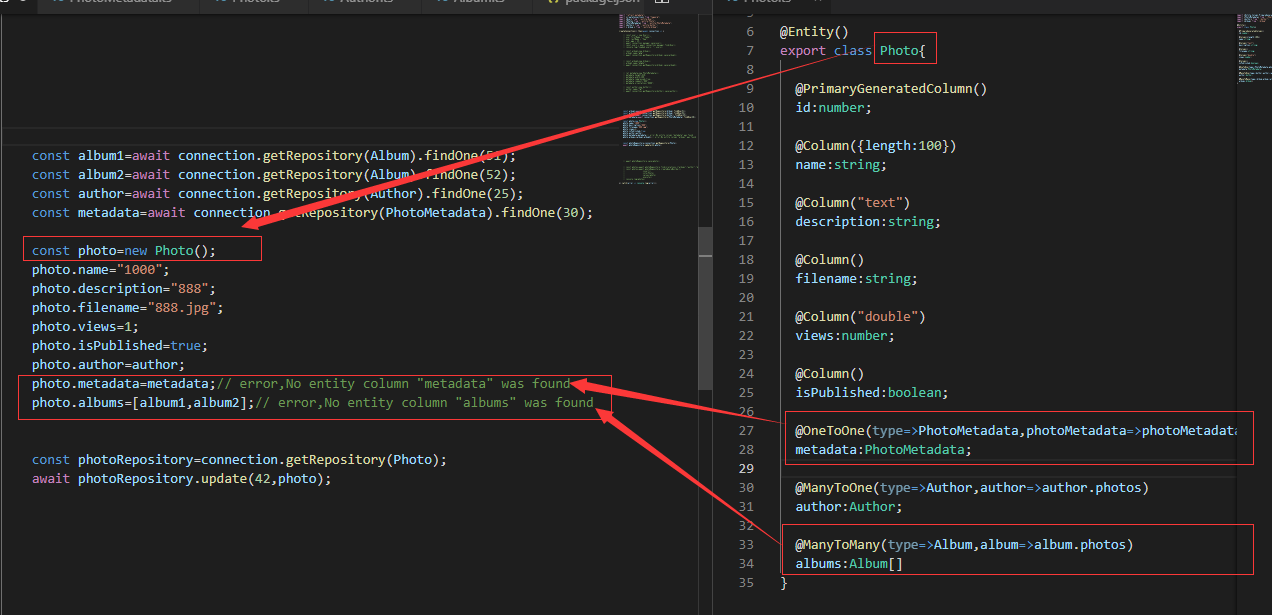Click line number 7 in right gutter
This screenshot has width=1272, height=615.
(750, 50)
